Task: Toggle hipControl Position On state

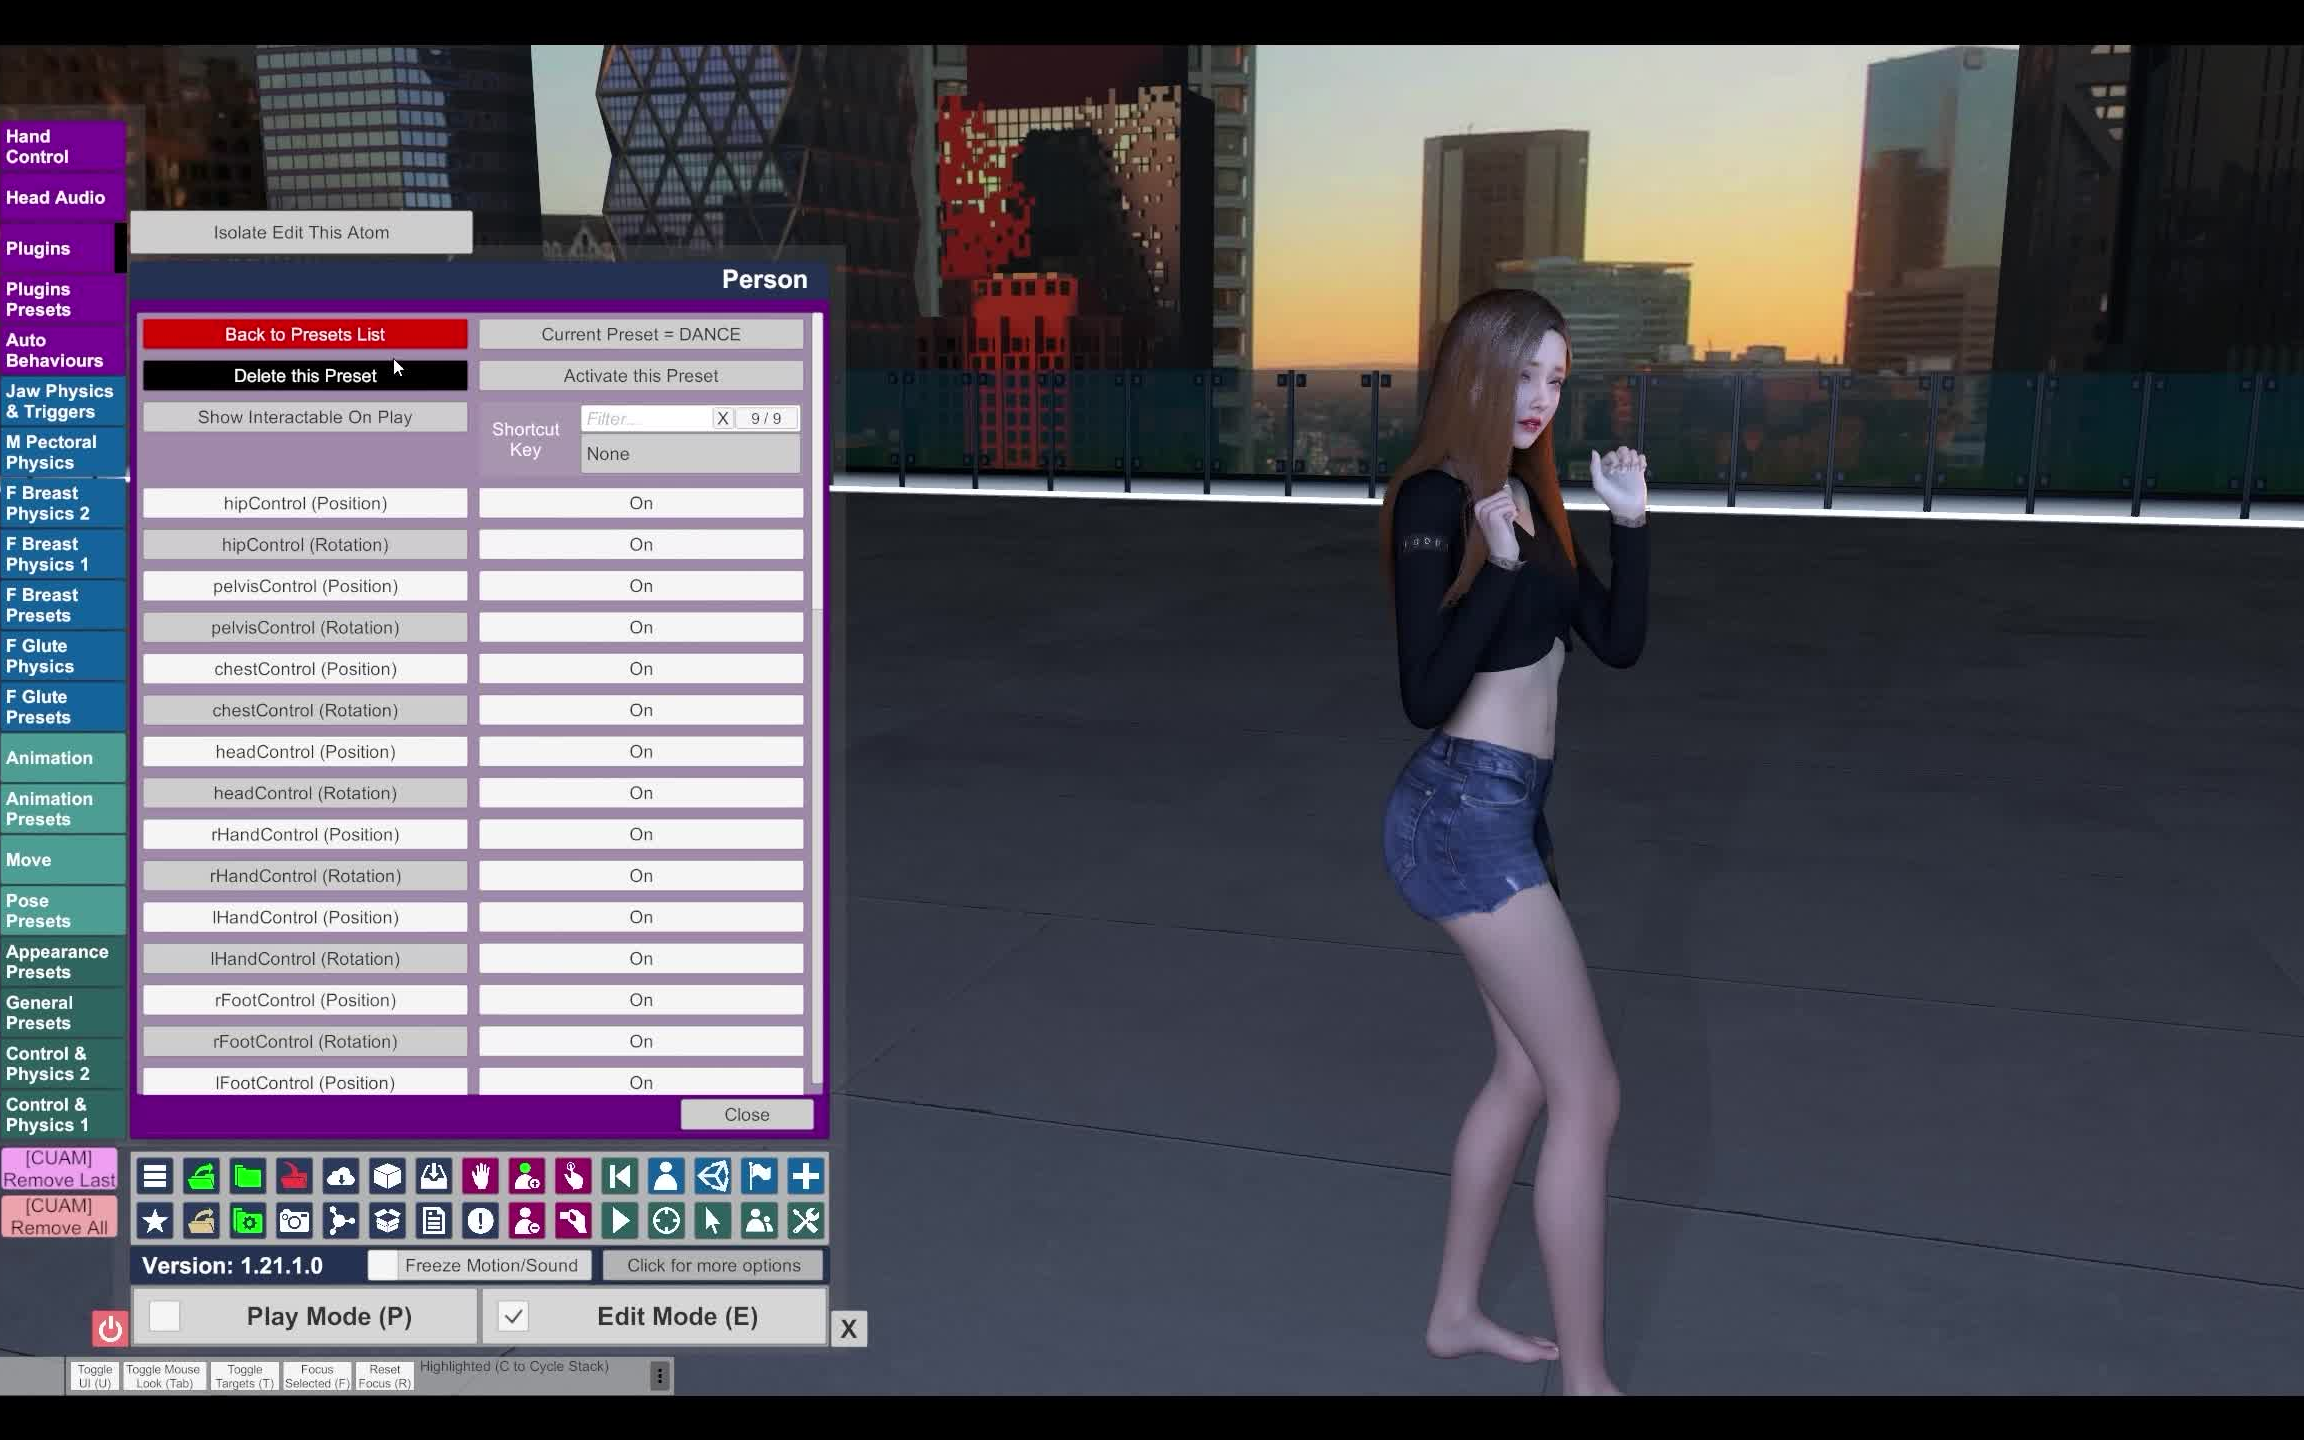Action: click(x=640, y=501)
